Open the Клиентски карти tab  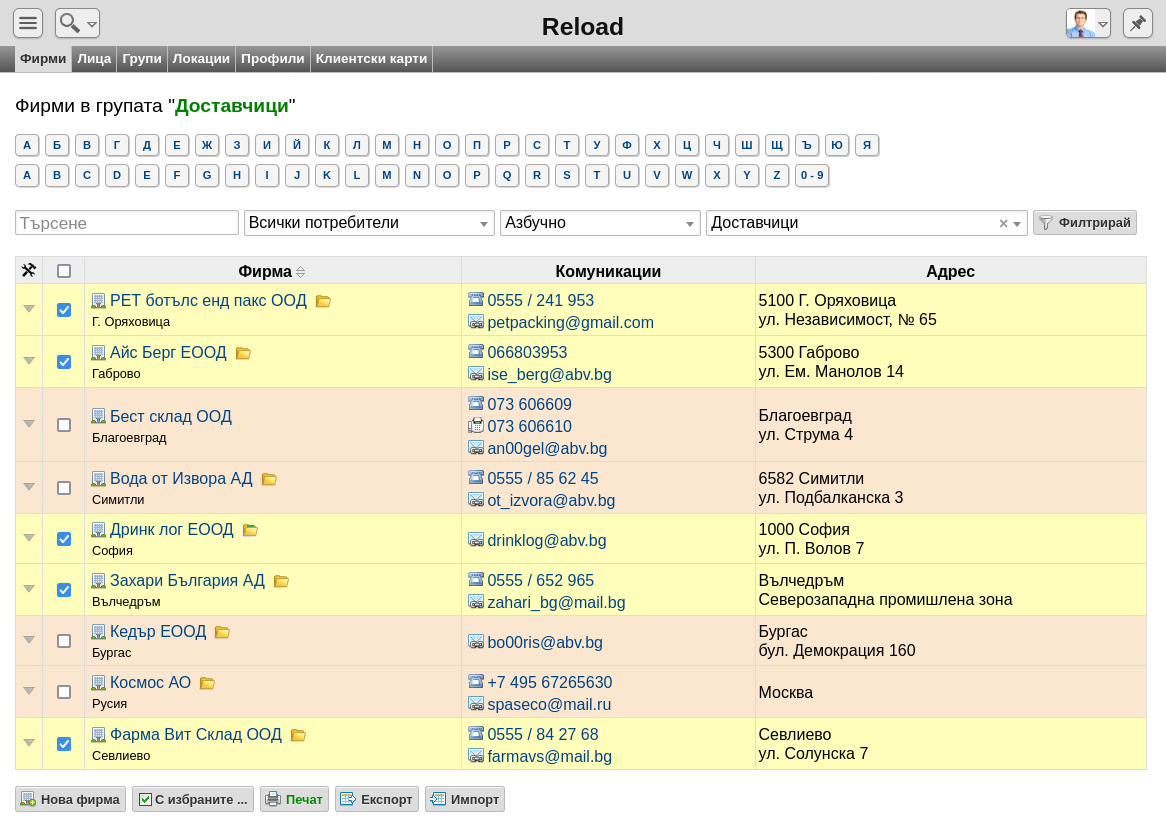coord(371,59)
